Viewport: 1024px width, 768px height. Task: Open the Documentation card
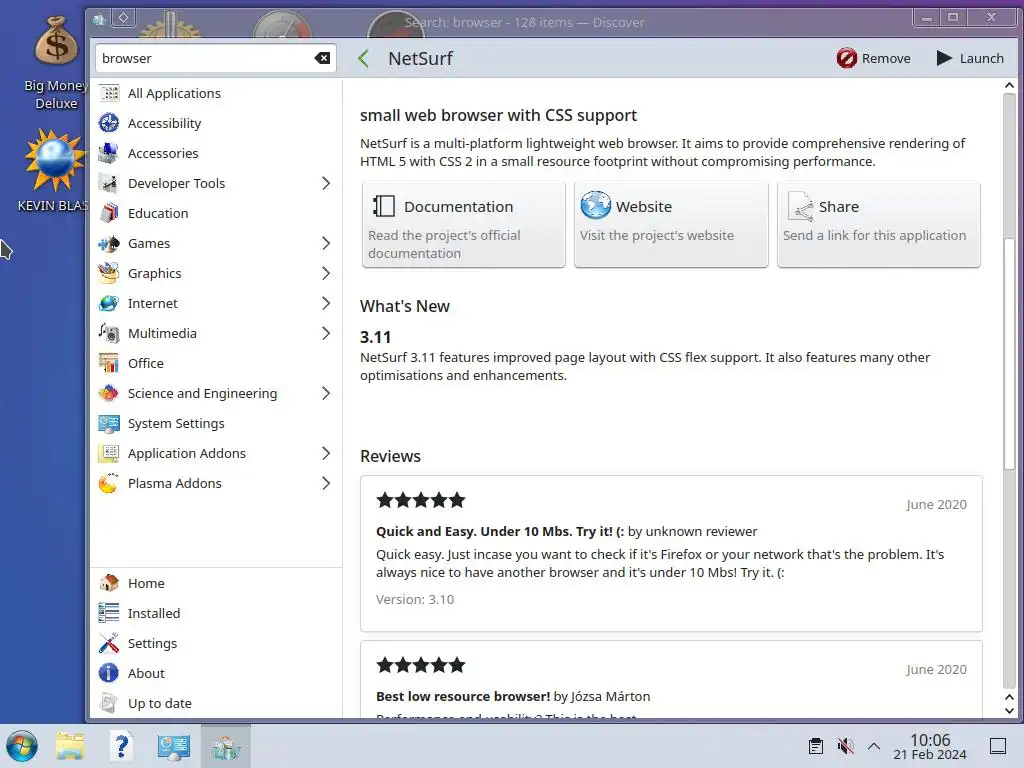[464, 224]
